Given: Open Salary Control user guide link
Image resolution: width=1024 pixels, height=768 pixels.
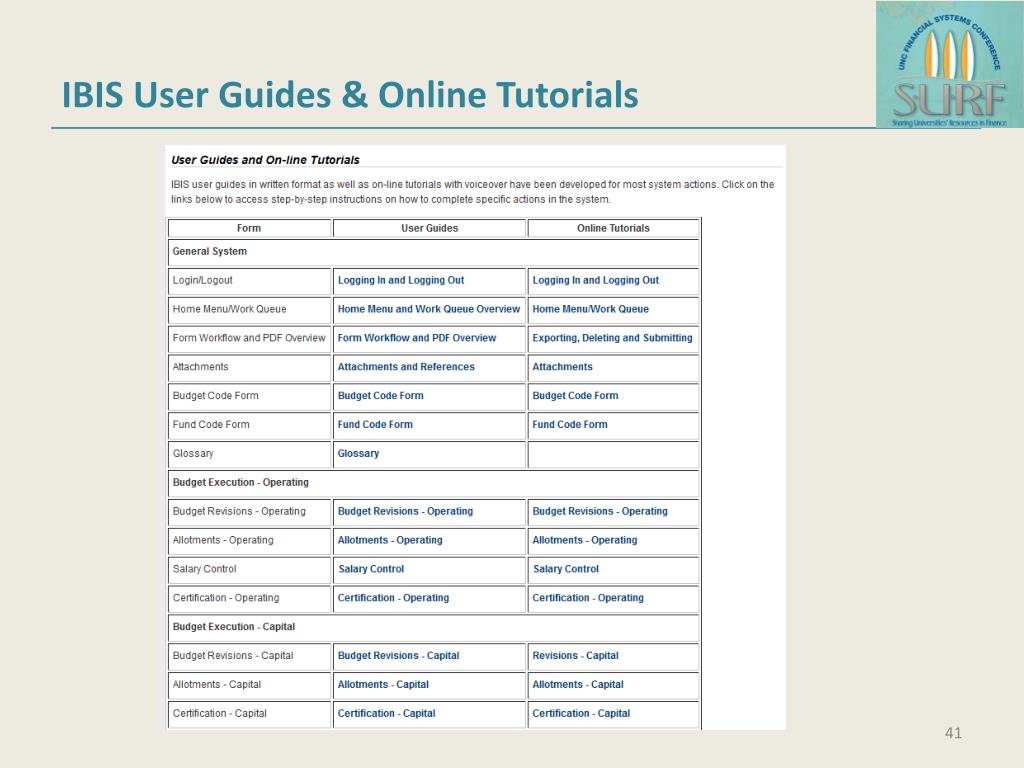Looking at the screenshot, I should point(371,569).
